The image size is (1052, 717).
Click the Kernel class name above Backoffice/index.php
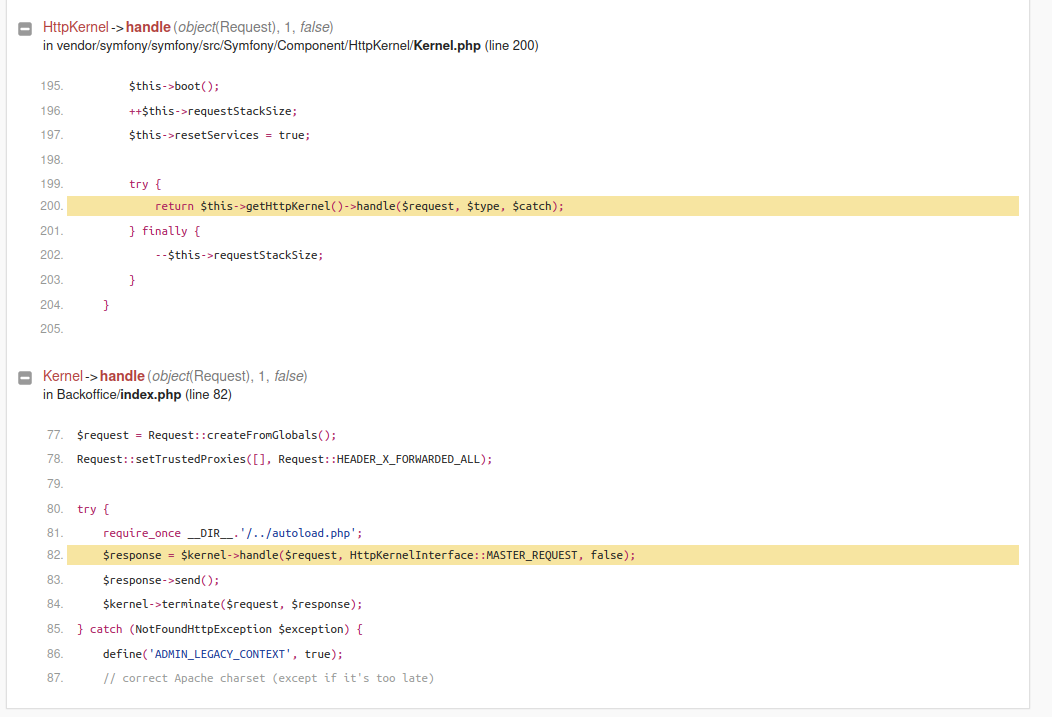(x=63, y=376)
